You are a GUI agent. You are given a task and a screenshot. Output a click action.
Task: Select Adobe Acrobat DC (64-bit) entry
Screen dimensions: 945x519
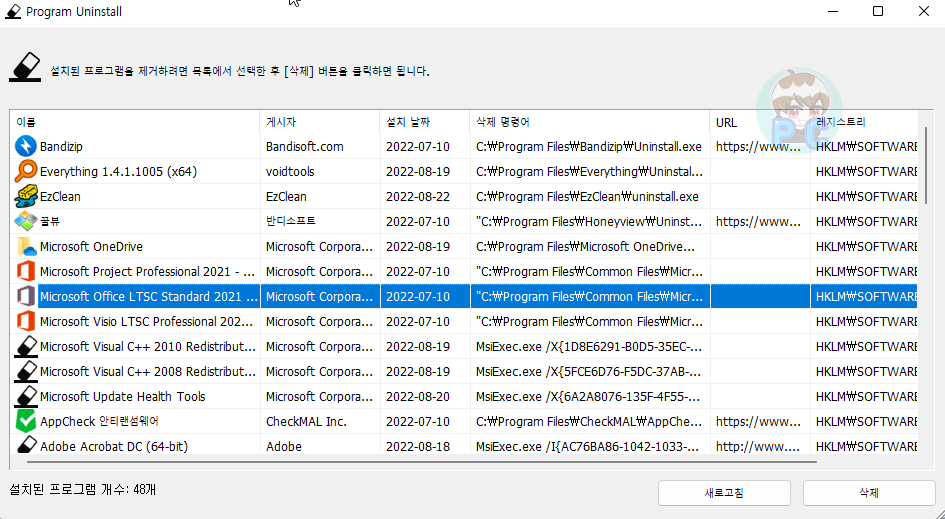114,447
